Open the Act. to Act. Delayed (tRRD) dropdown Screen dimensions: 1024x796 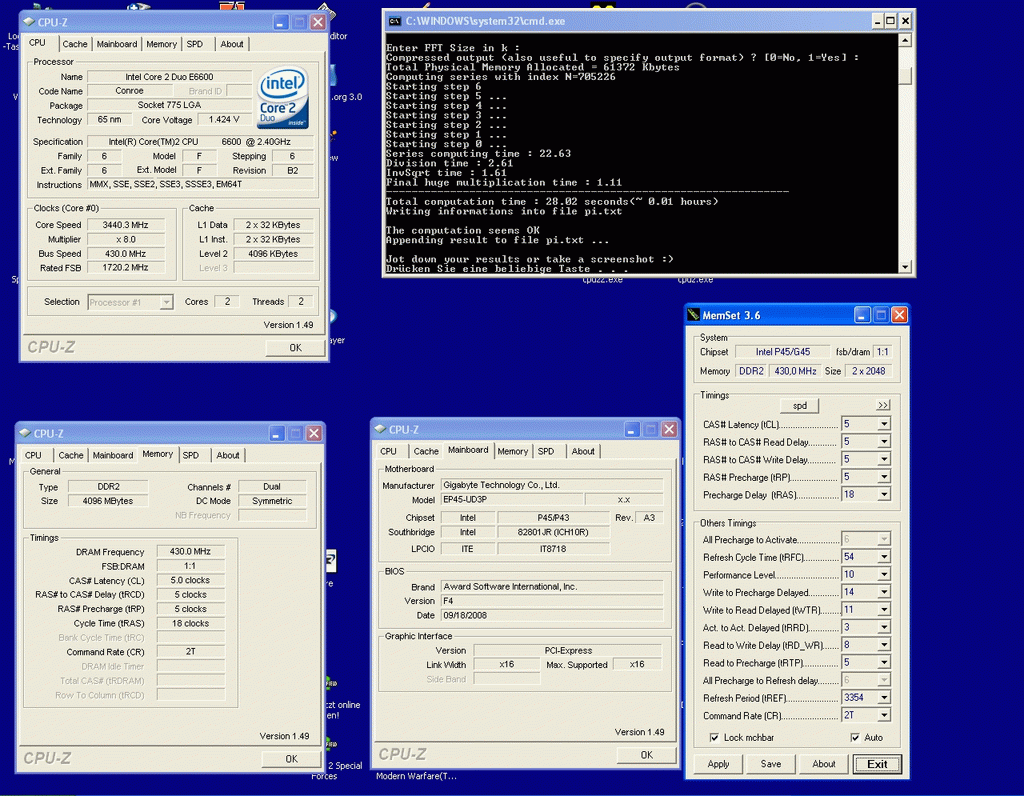coord(884,628)
